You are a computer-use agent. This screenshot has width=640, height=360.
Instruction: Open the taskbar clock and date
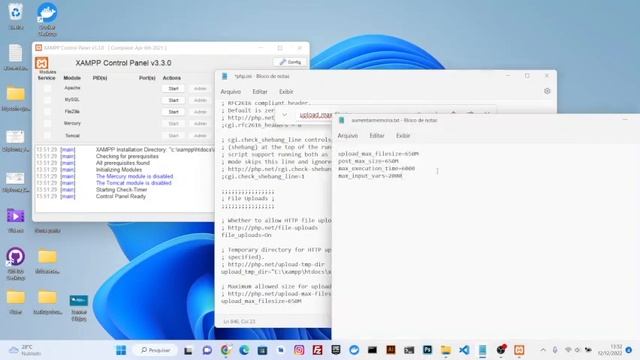[x=610, y=350]
